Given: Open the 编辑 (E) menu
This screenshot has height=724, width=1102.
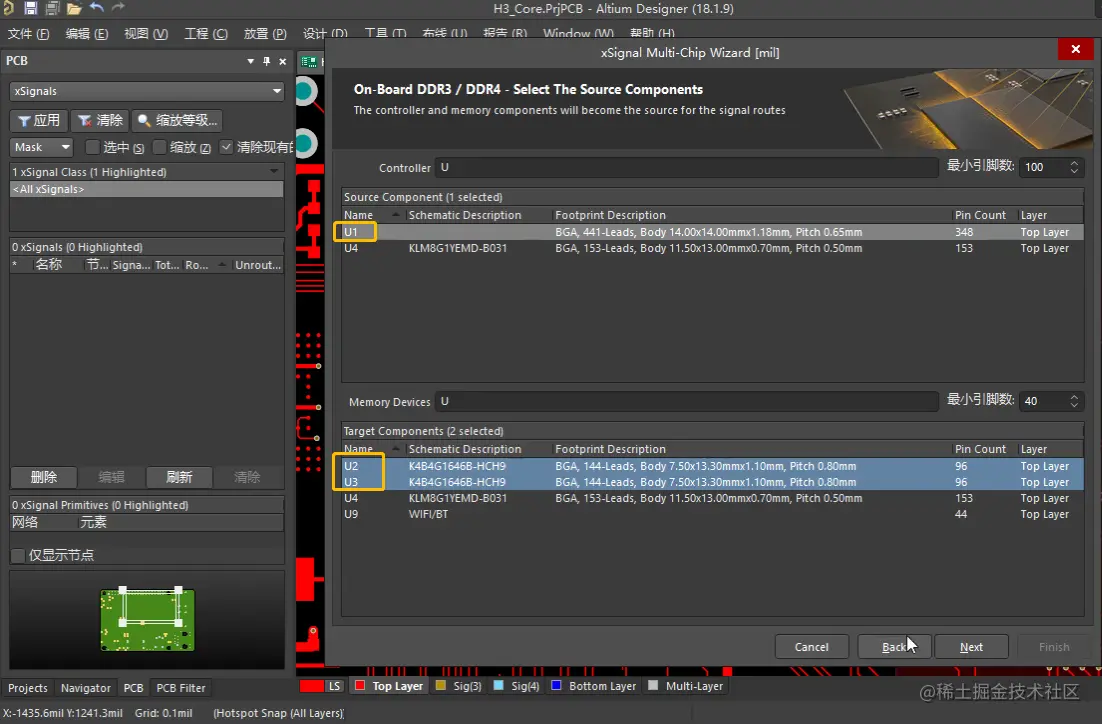Looking at the screenshot, I should 86,34.
